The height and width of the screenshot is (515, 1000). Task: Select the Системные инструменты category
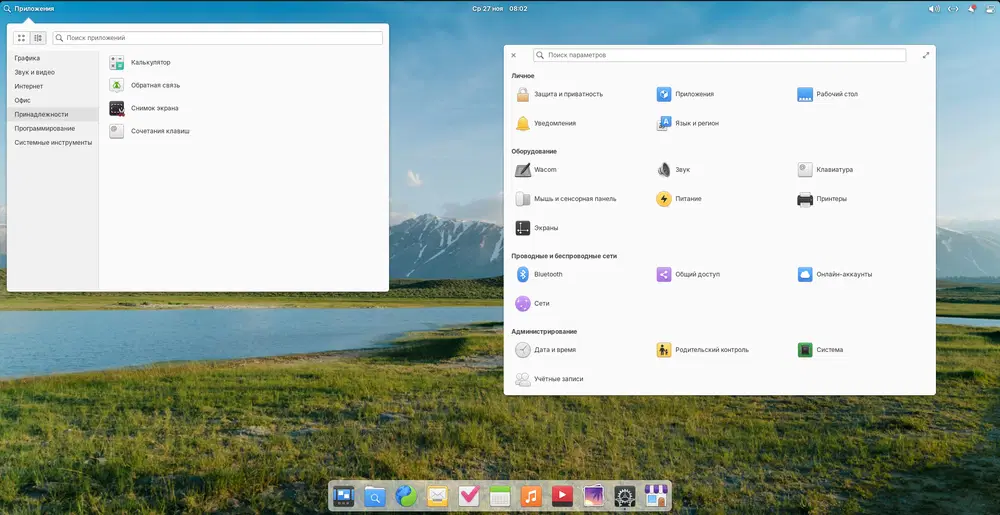click(x=53, y=142)
